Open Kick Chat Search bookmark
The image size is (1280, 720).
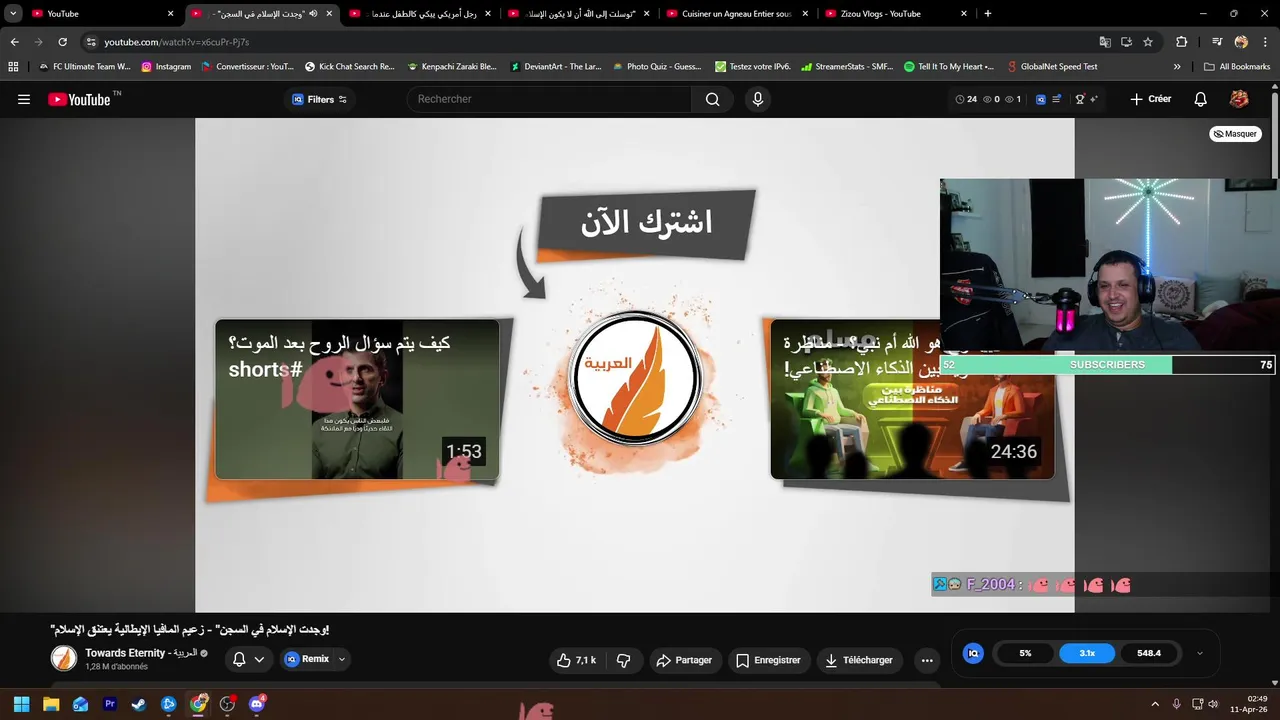[x=349, y=67]
